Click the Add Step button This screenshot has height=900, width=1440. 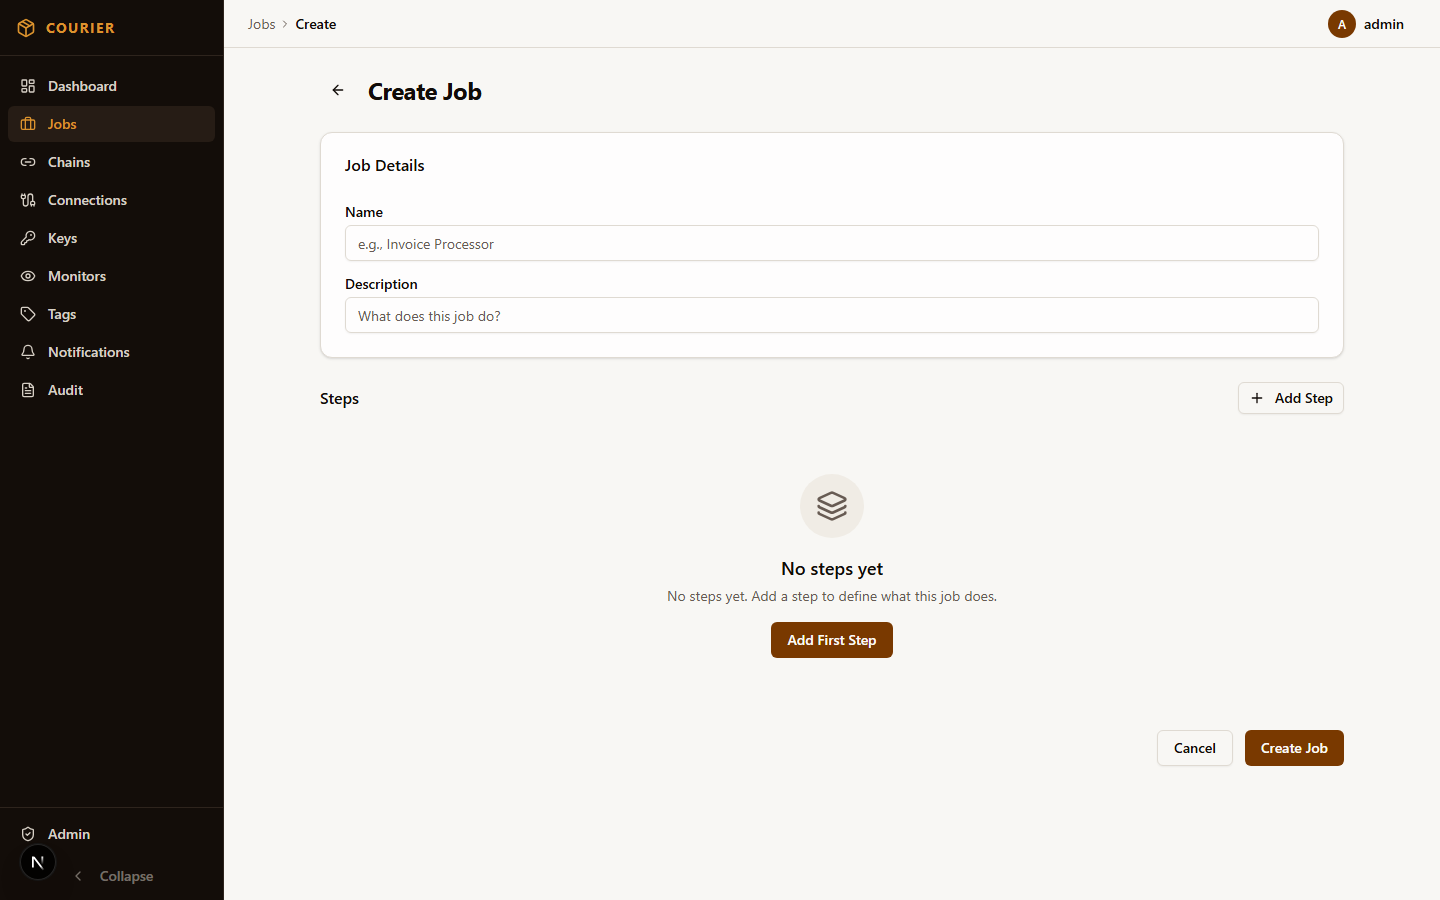1290,398
